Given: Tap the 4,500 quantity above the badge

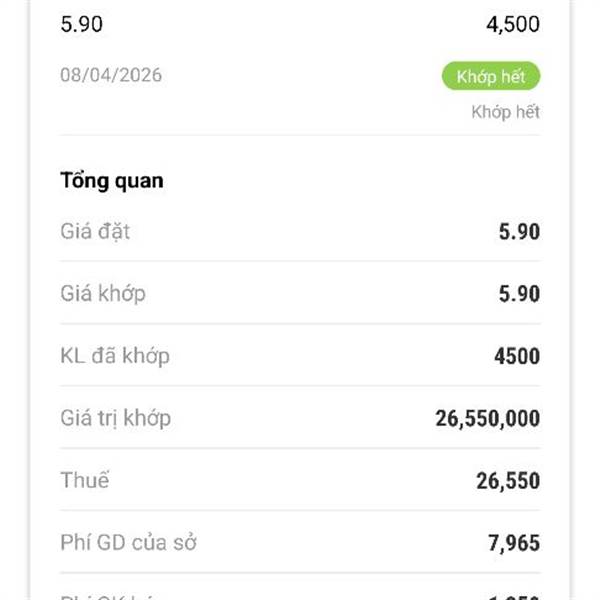Looking at the screenshot, I should tap(512, 25).
